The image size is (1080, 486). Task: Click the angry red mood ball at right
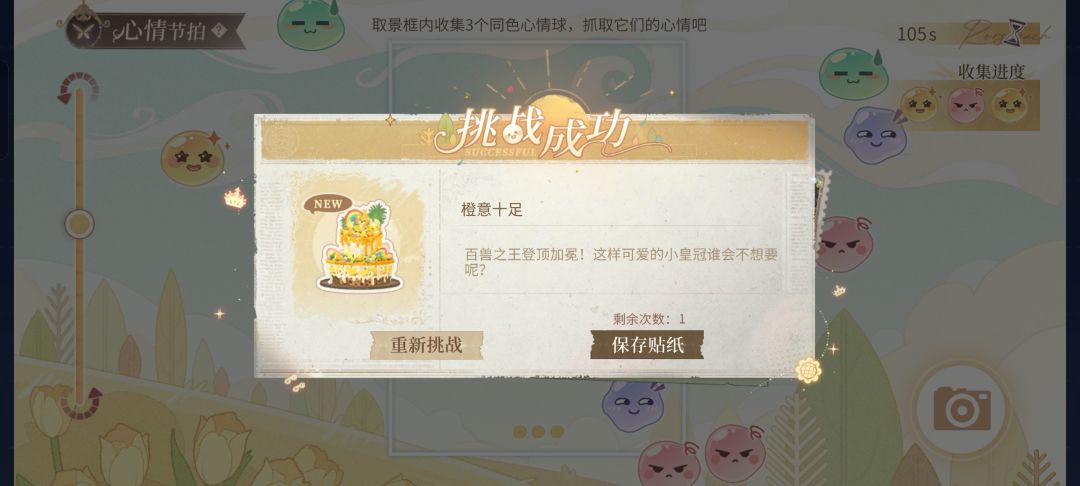coord(844,244)
